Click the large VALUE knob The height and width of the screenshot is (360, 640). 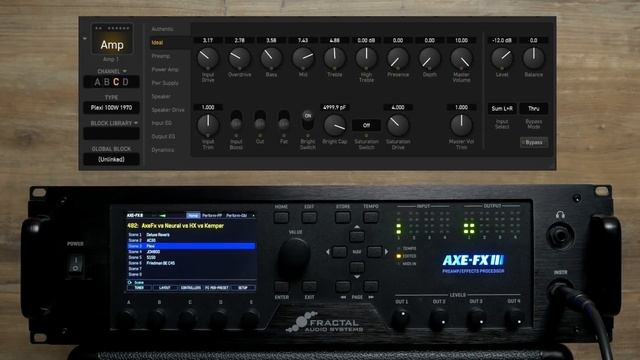tap(294, 256)
